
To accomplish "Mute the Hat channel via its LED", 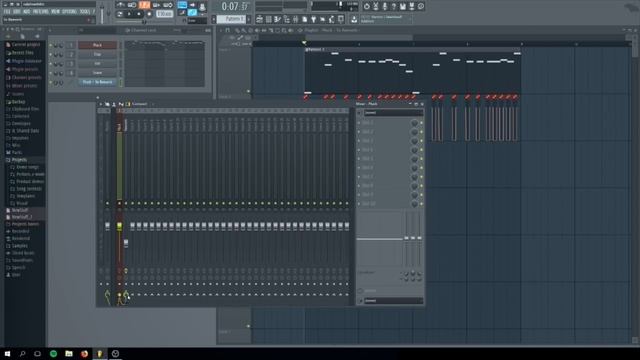I will (51, 64).
